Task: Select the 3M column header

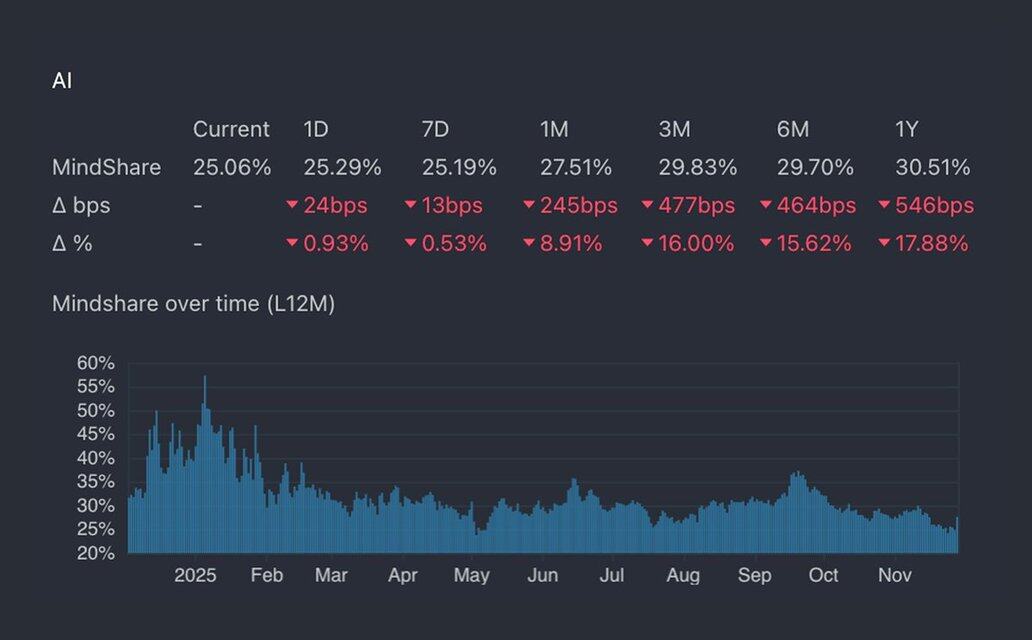Action: pyautogui.click(x=674, y=129)
